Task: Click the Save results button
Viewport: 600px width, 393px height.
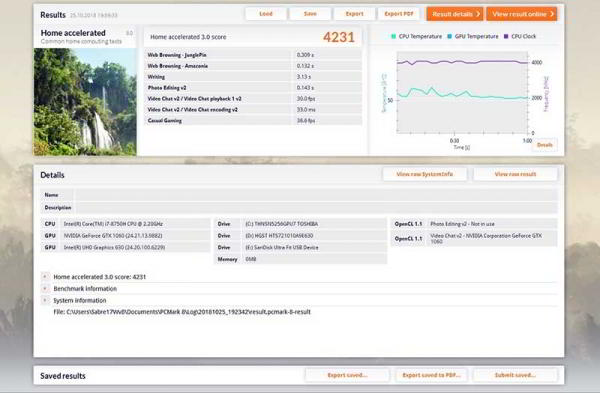Action: [x=310, y=14]
